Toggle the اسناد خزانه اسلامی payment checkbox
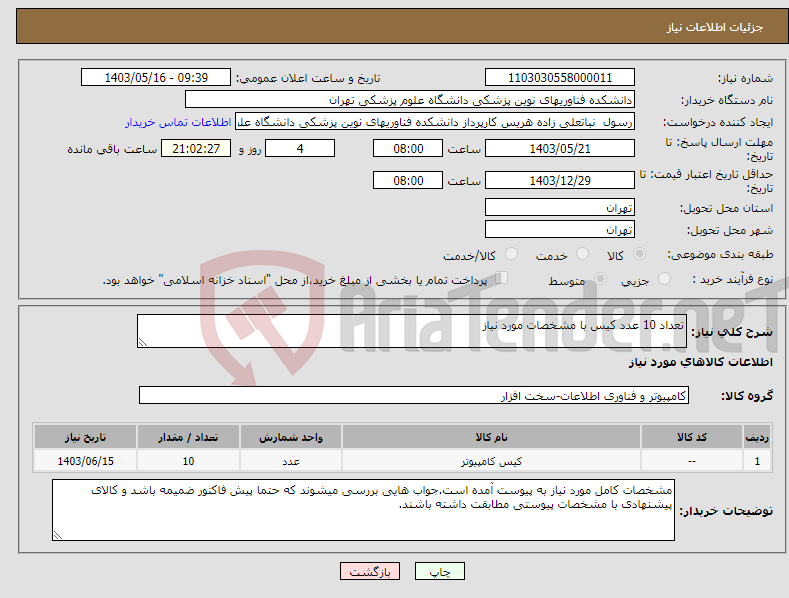The width and height of the screenshot is (789, 598). 502,277
